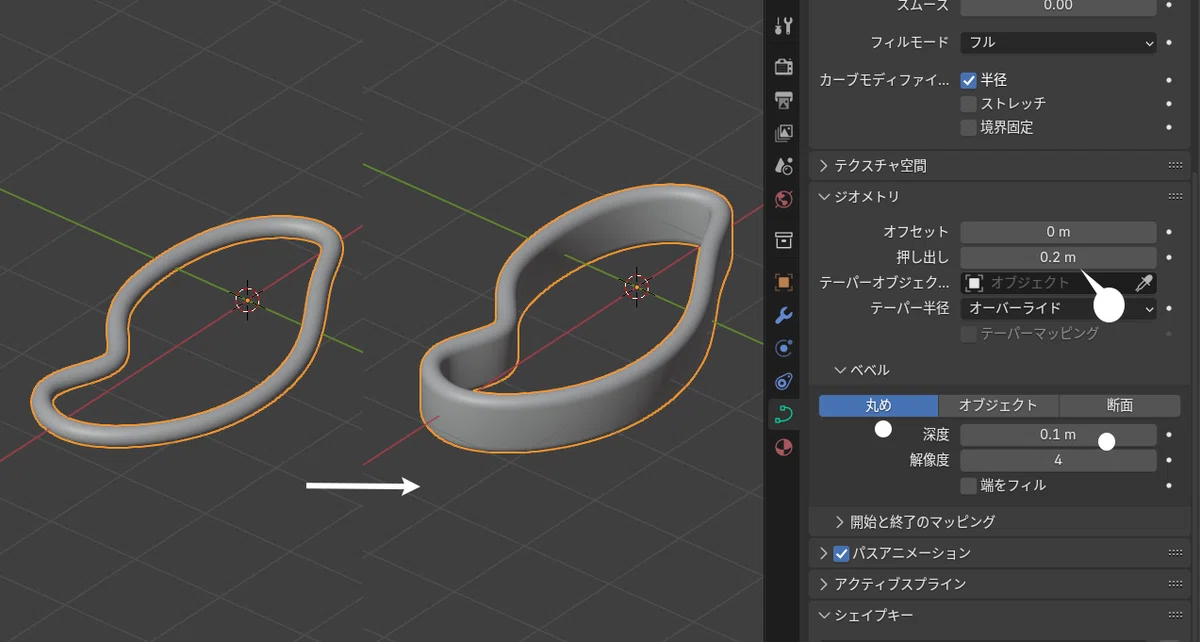The image size is (1200, 642).
Task: Click the 解像度 value field 4
Action: [x=1058, y=460]
